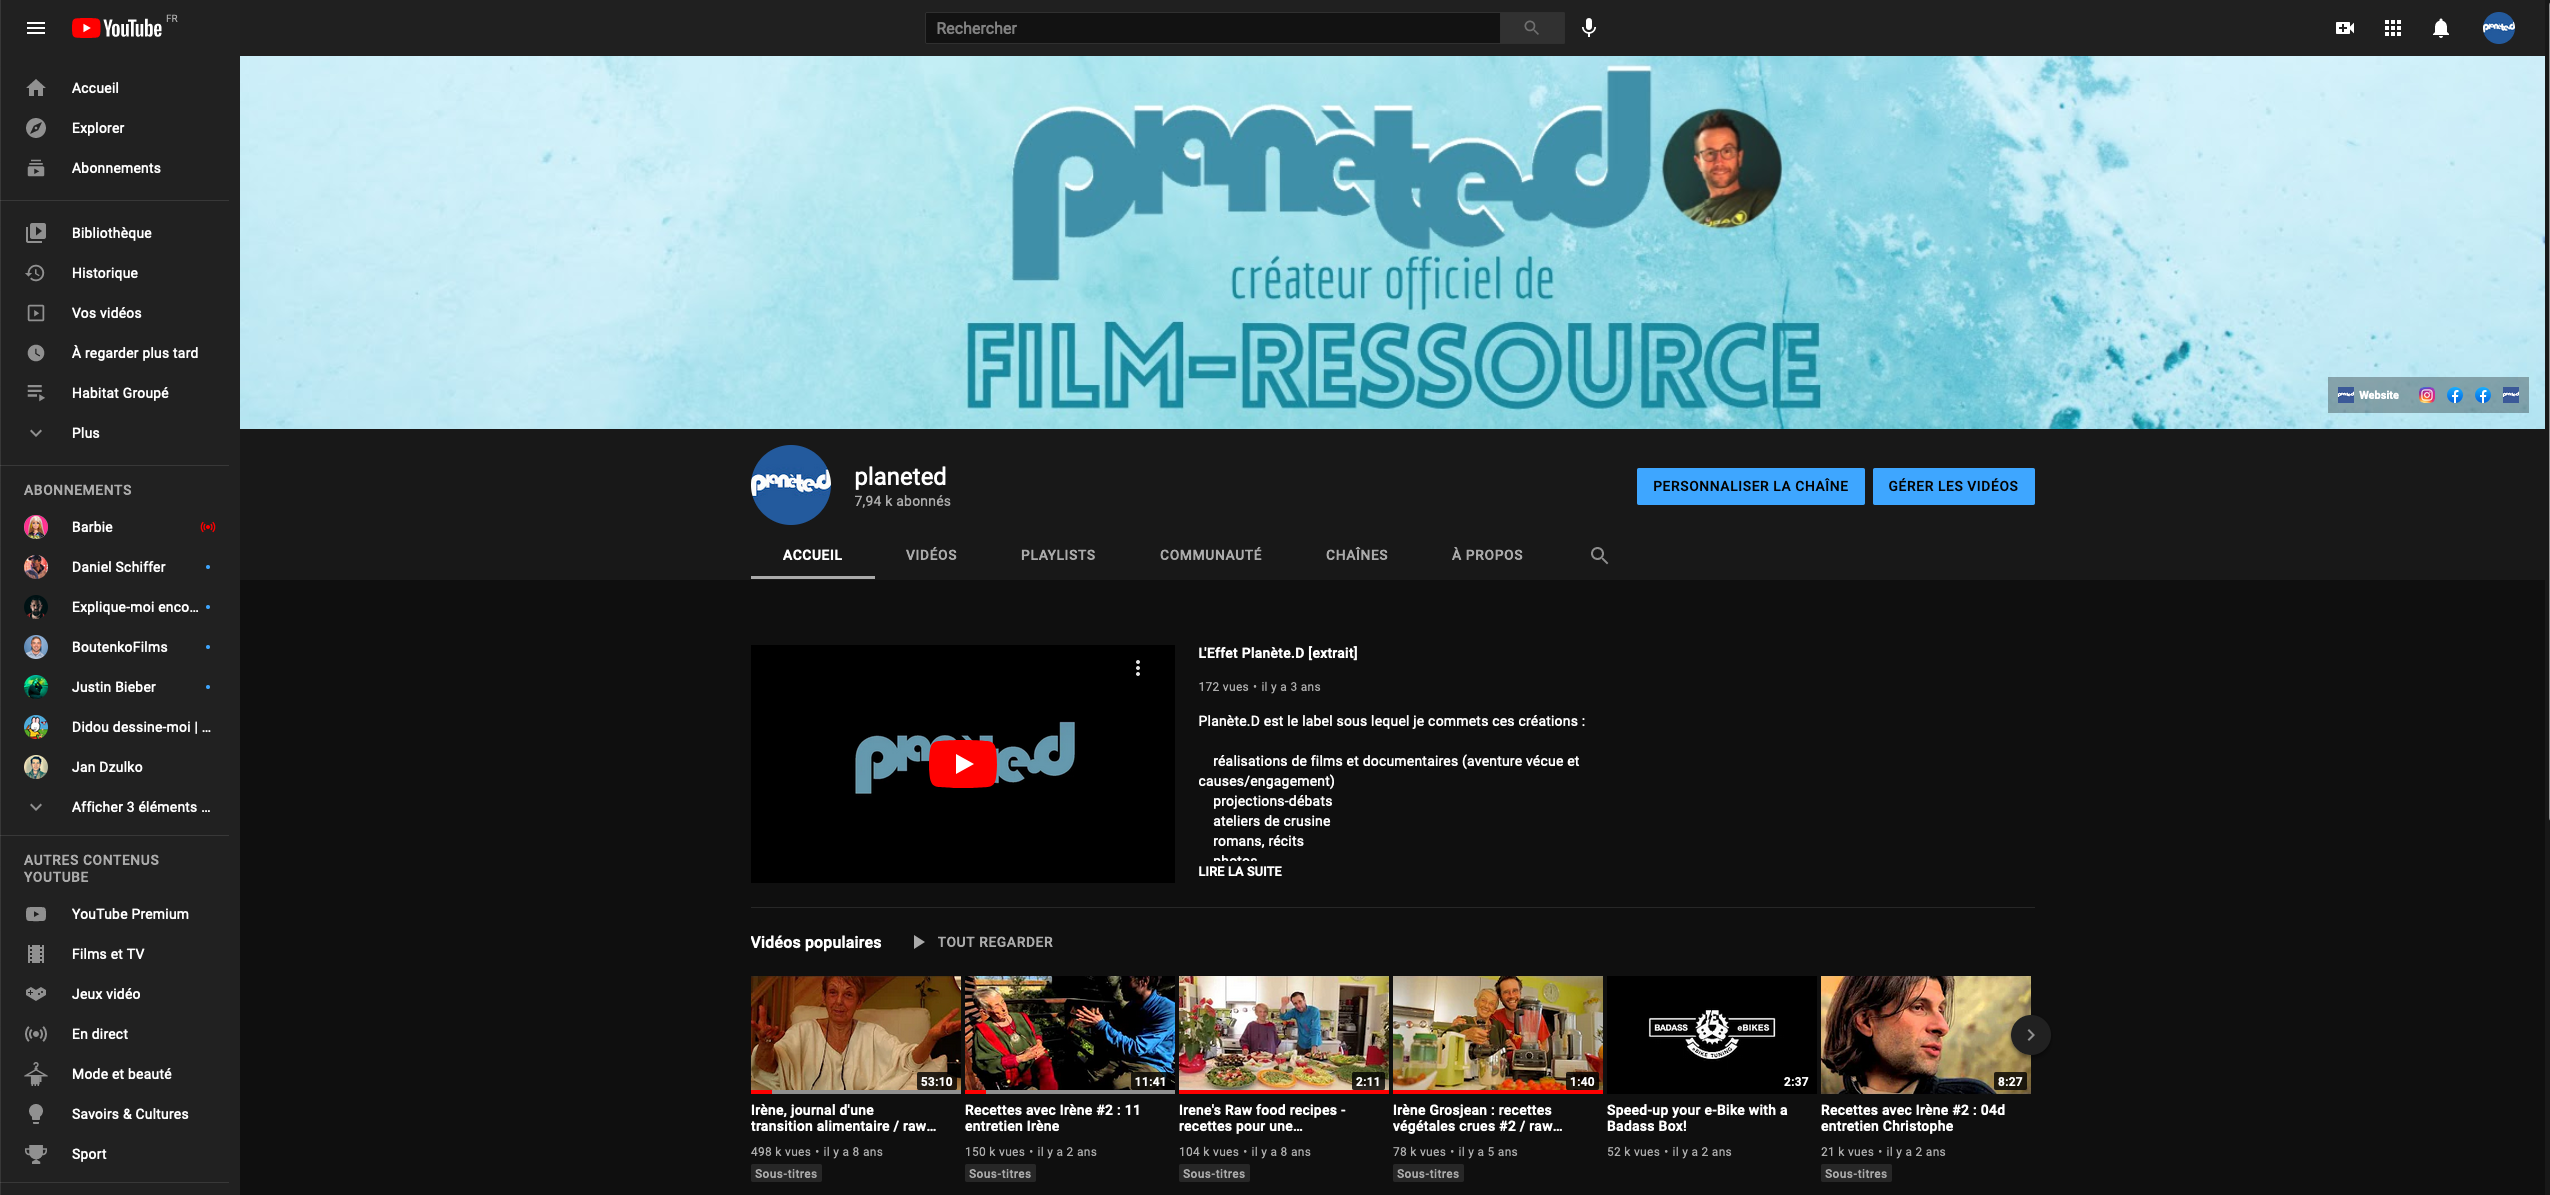The image size is (2550, 1195).
Task: Open the three-dot menu on the trailer video
Action: [x=1137, y=668]
